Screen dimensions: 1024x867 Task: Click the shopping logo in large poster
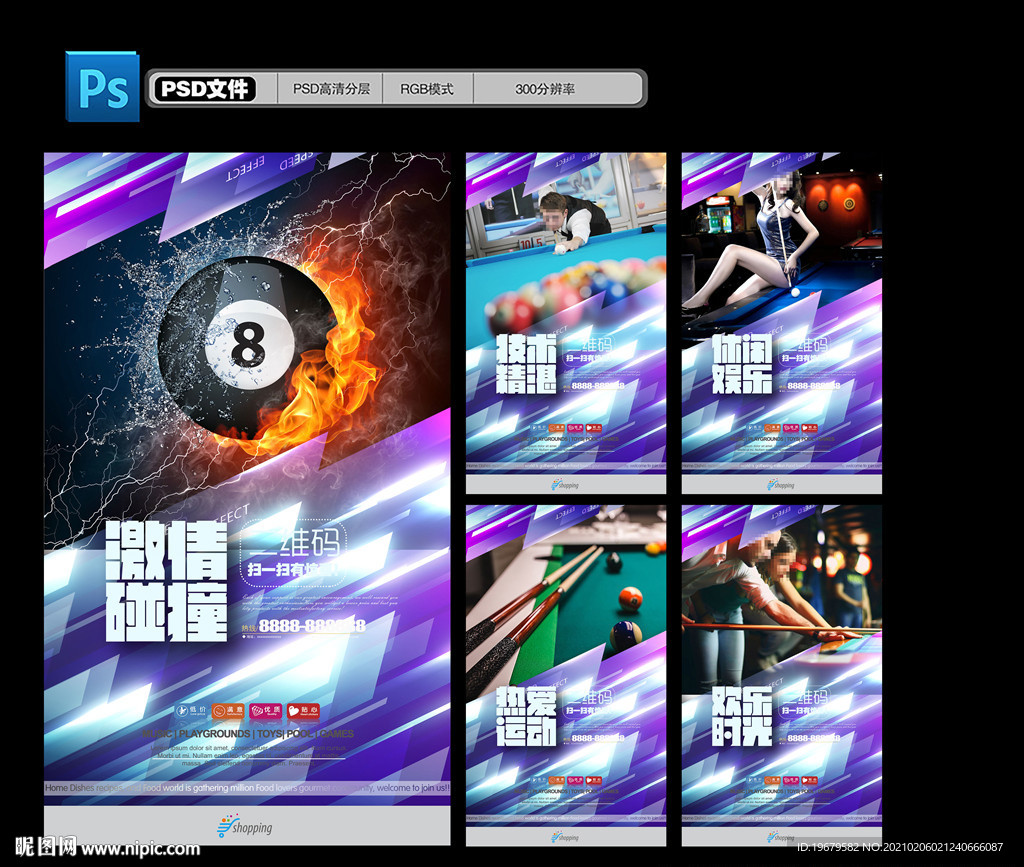[x=245, y=827]
